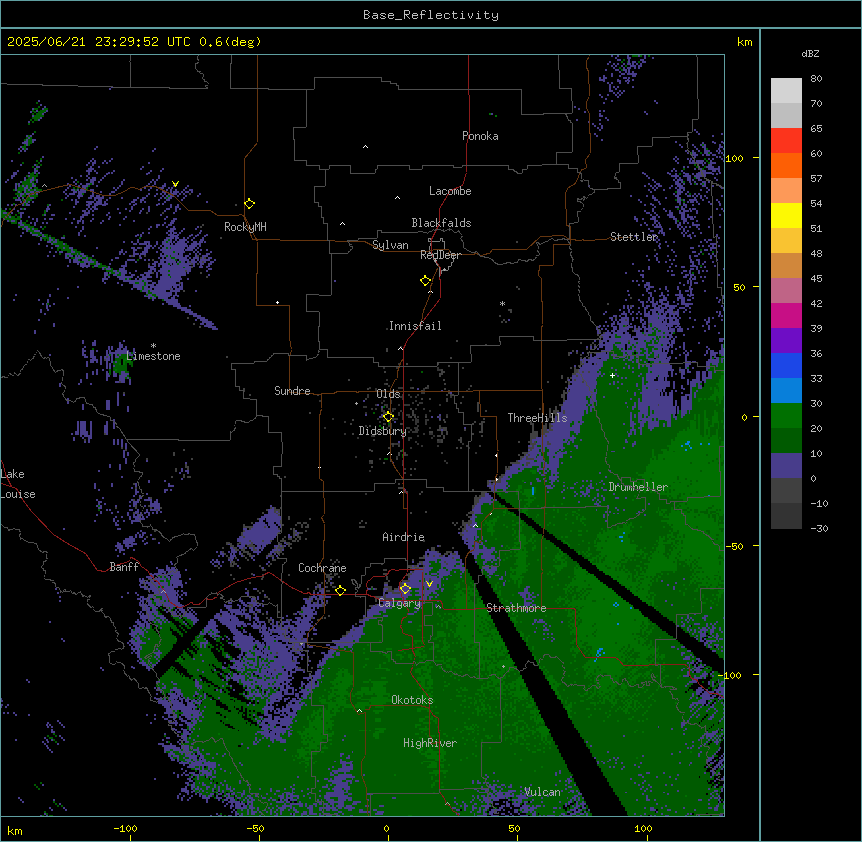Click the yellow V marker northwest of RockyMH

coord(175,184)
